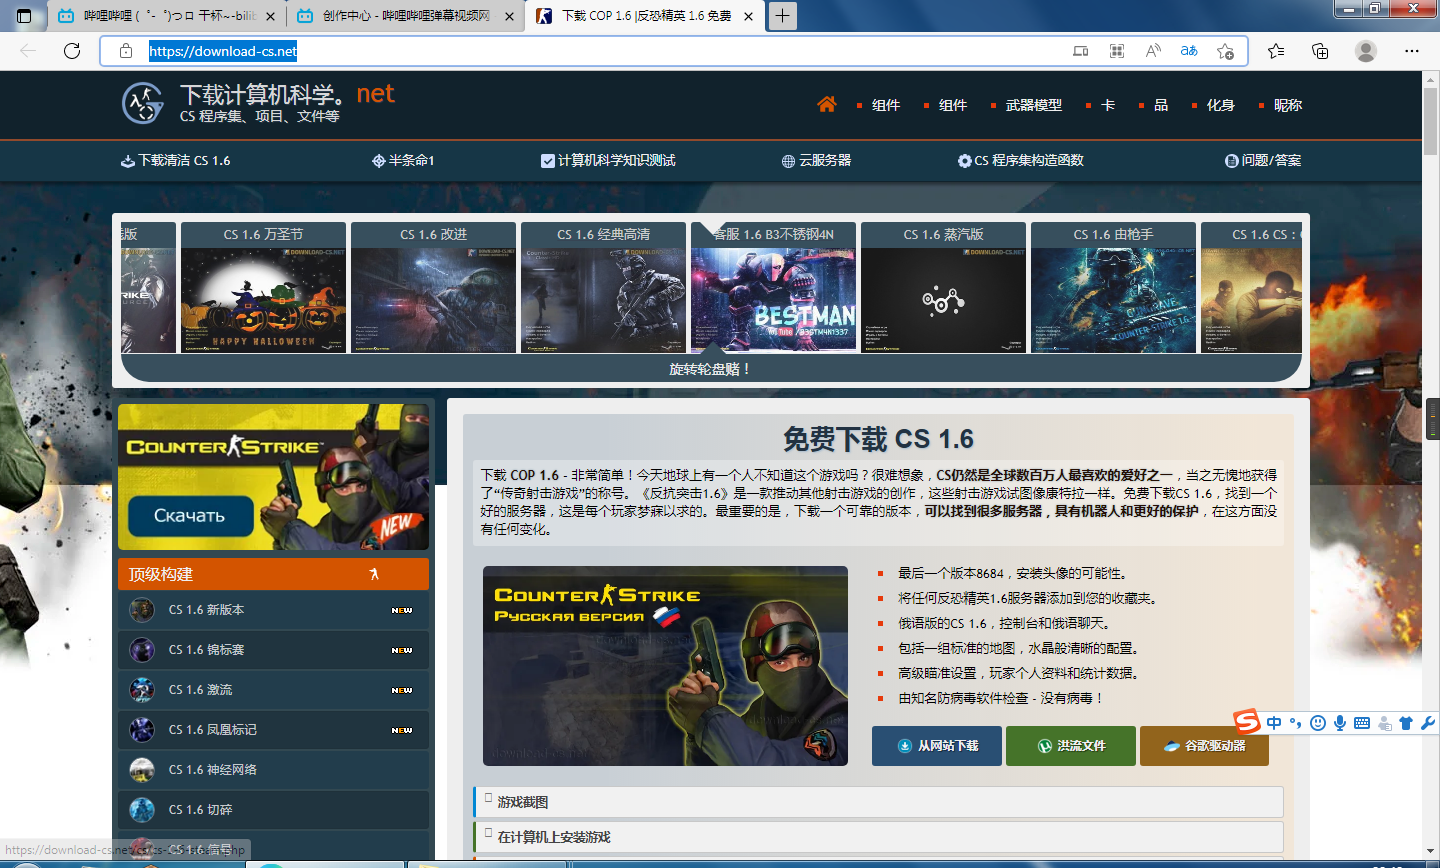Open the B3不锈钢4N Bestman thumbnail

pyautogui.click(x=773, y=287)
